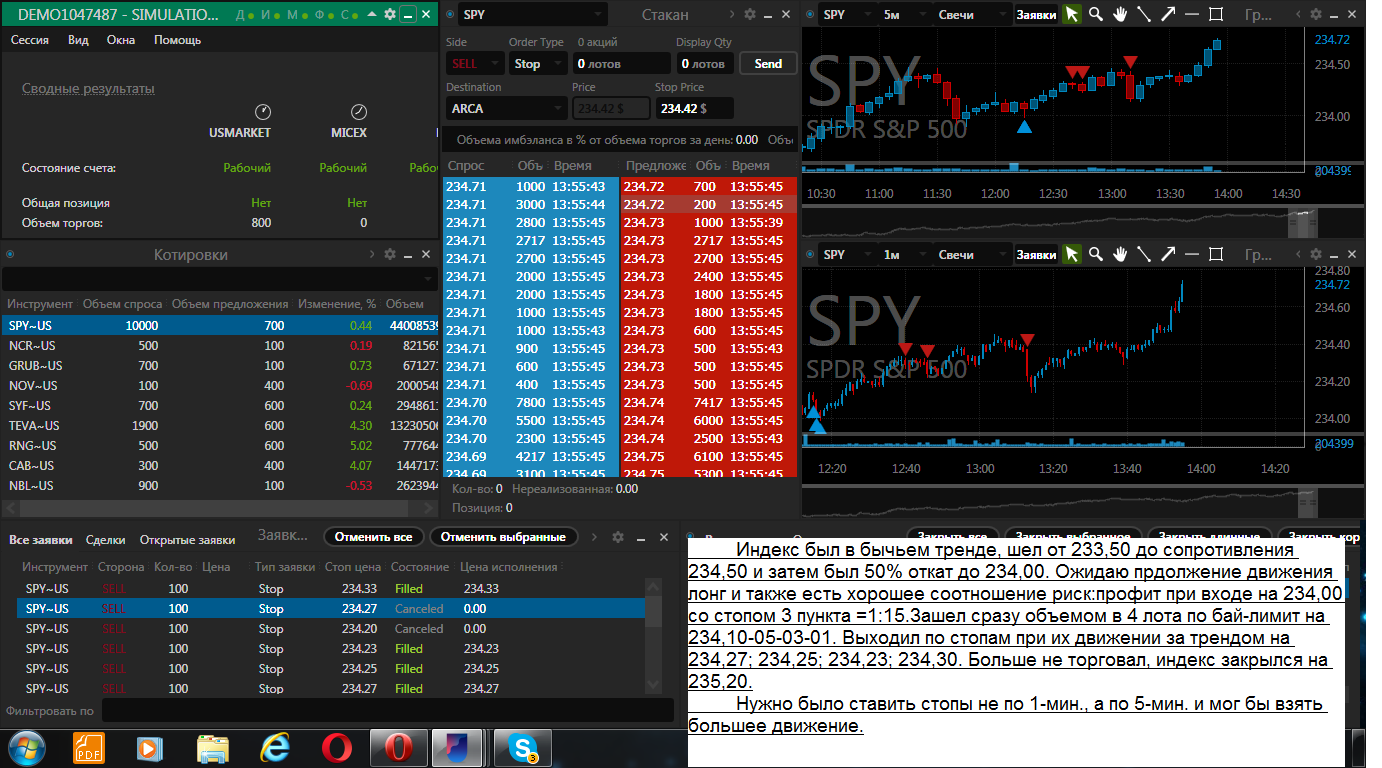Viewport: 1382px width, 768px height.
Task: Switch to the Открытые заявки tab
Action: click(x=187, y=539)
